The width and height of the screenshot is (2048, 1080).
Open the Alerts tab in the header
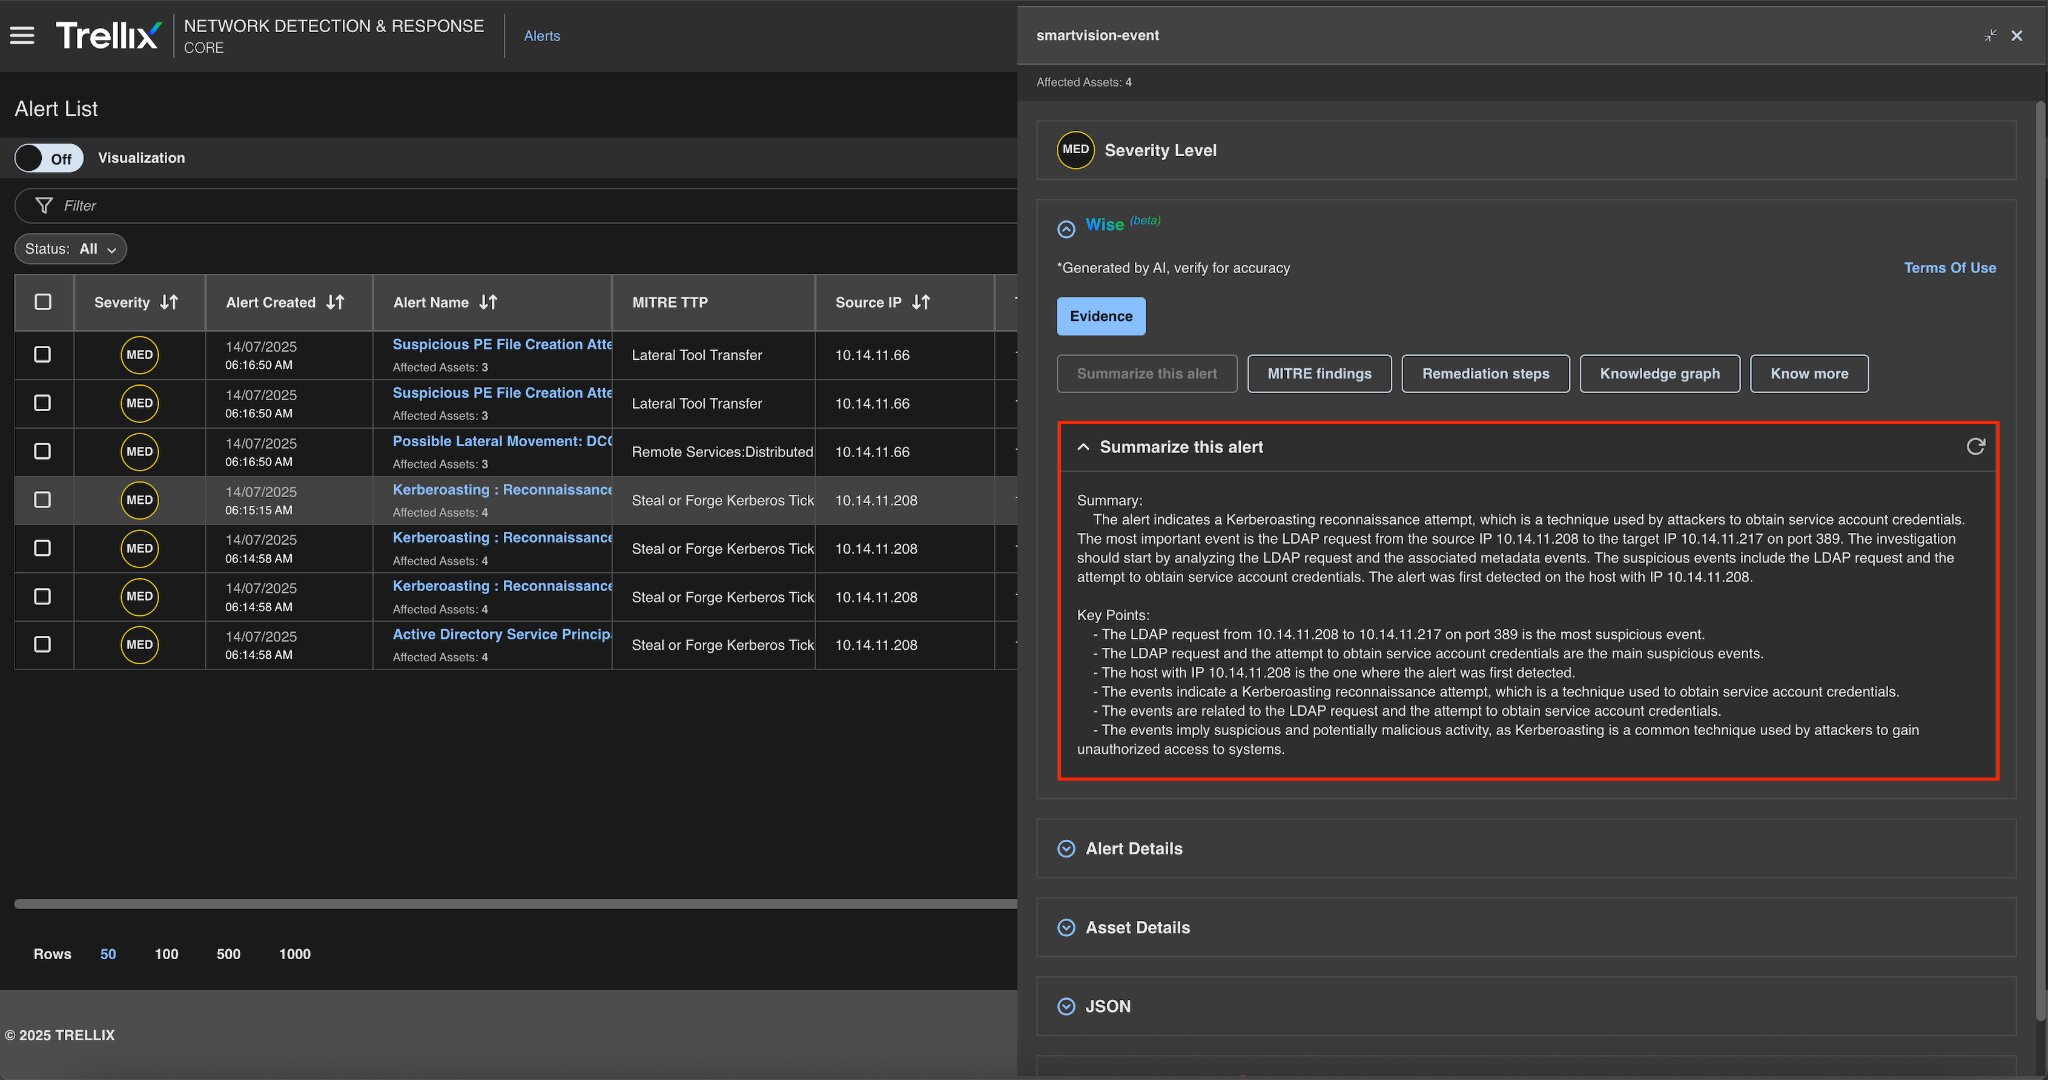(x=542, y=36)
